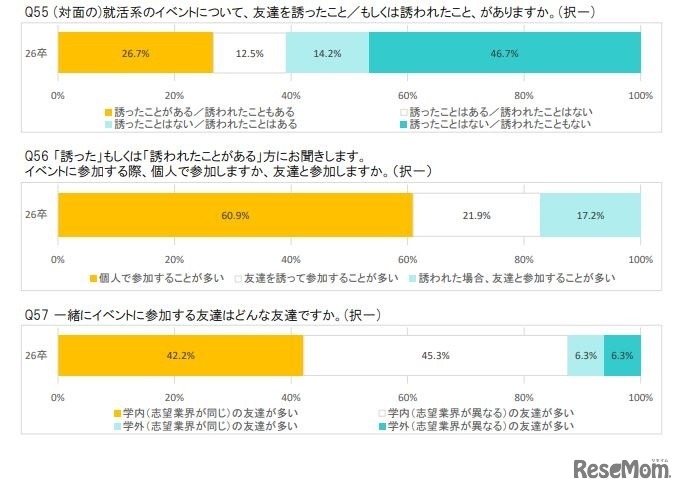Select the teal 6.3% segment in Q57

pos(622,354)
